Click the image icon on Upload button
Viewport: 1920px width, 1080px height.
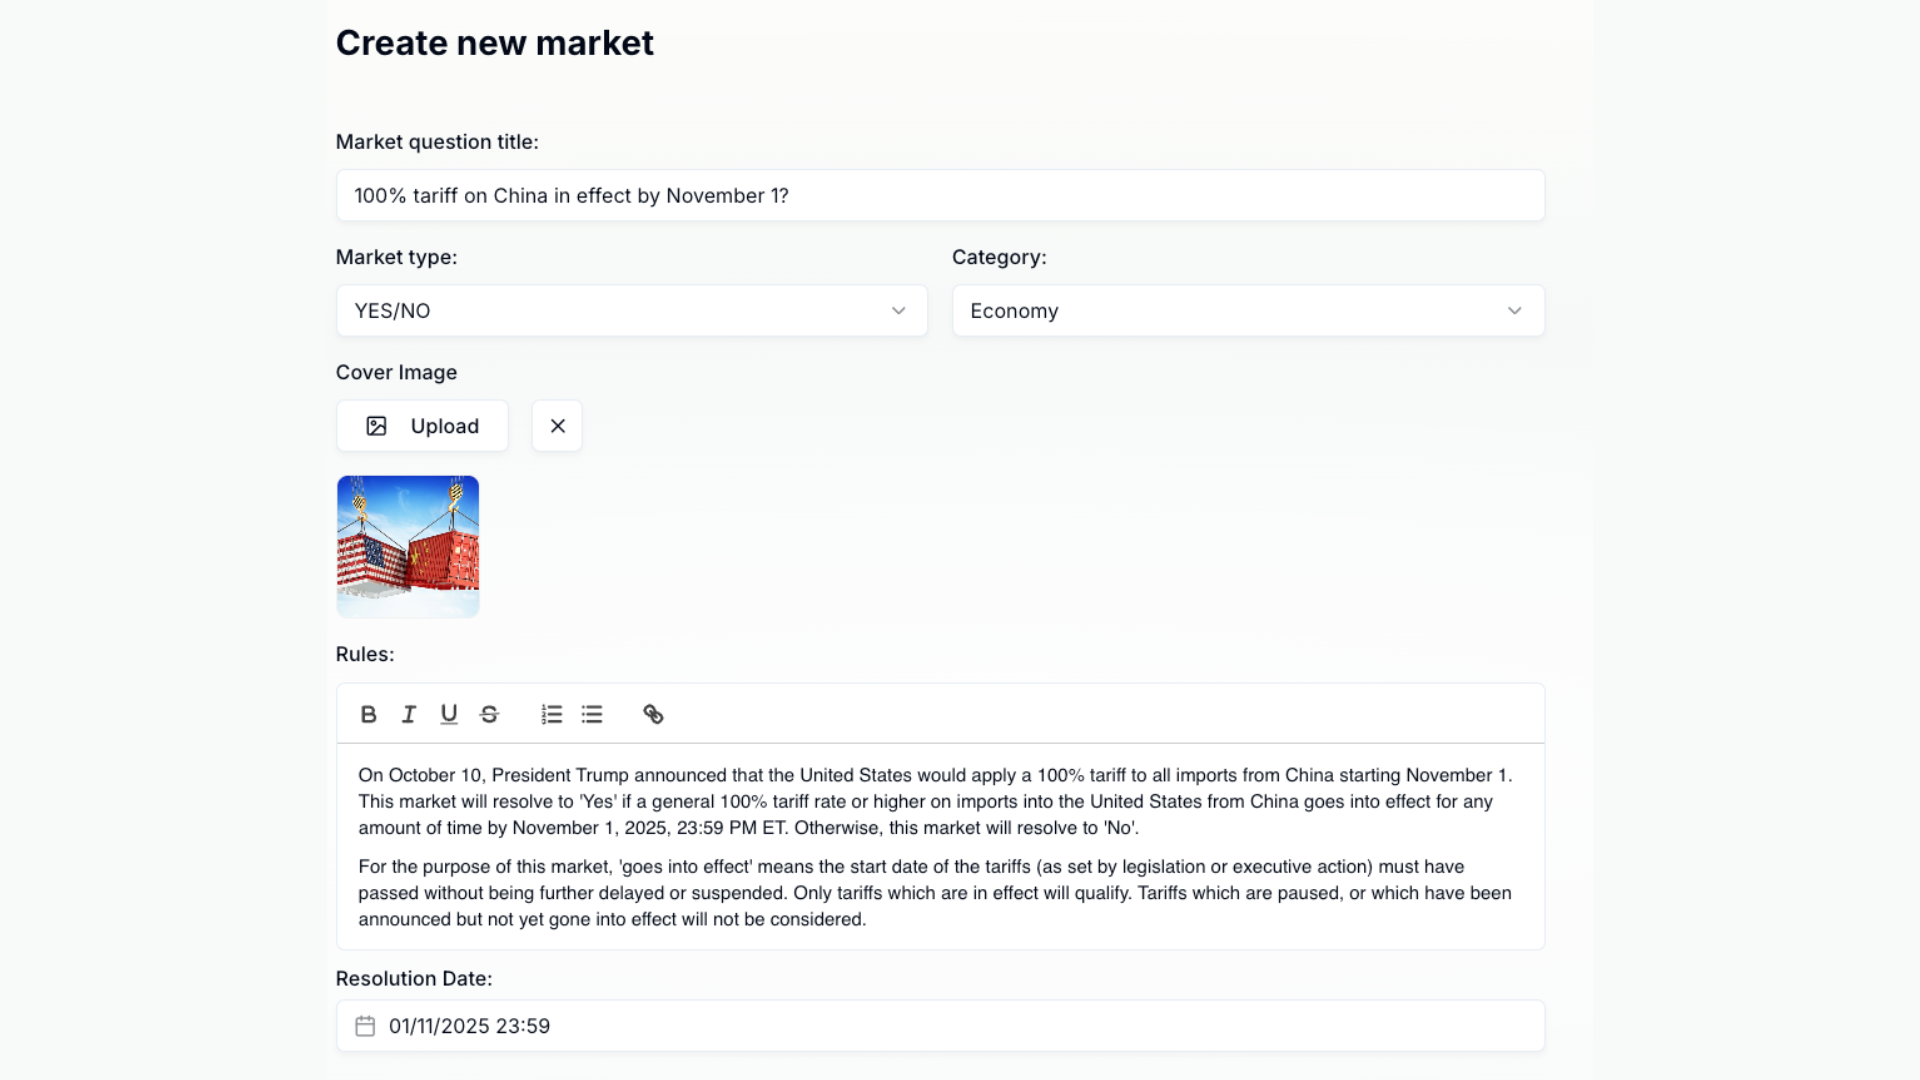pyautogui.click(x=376, y=426)
